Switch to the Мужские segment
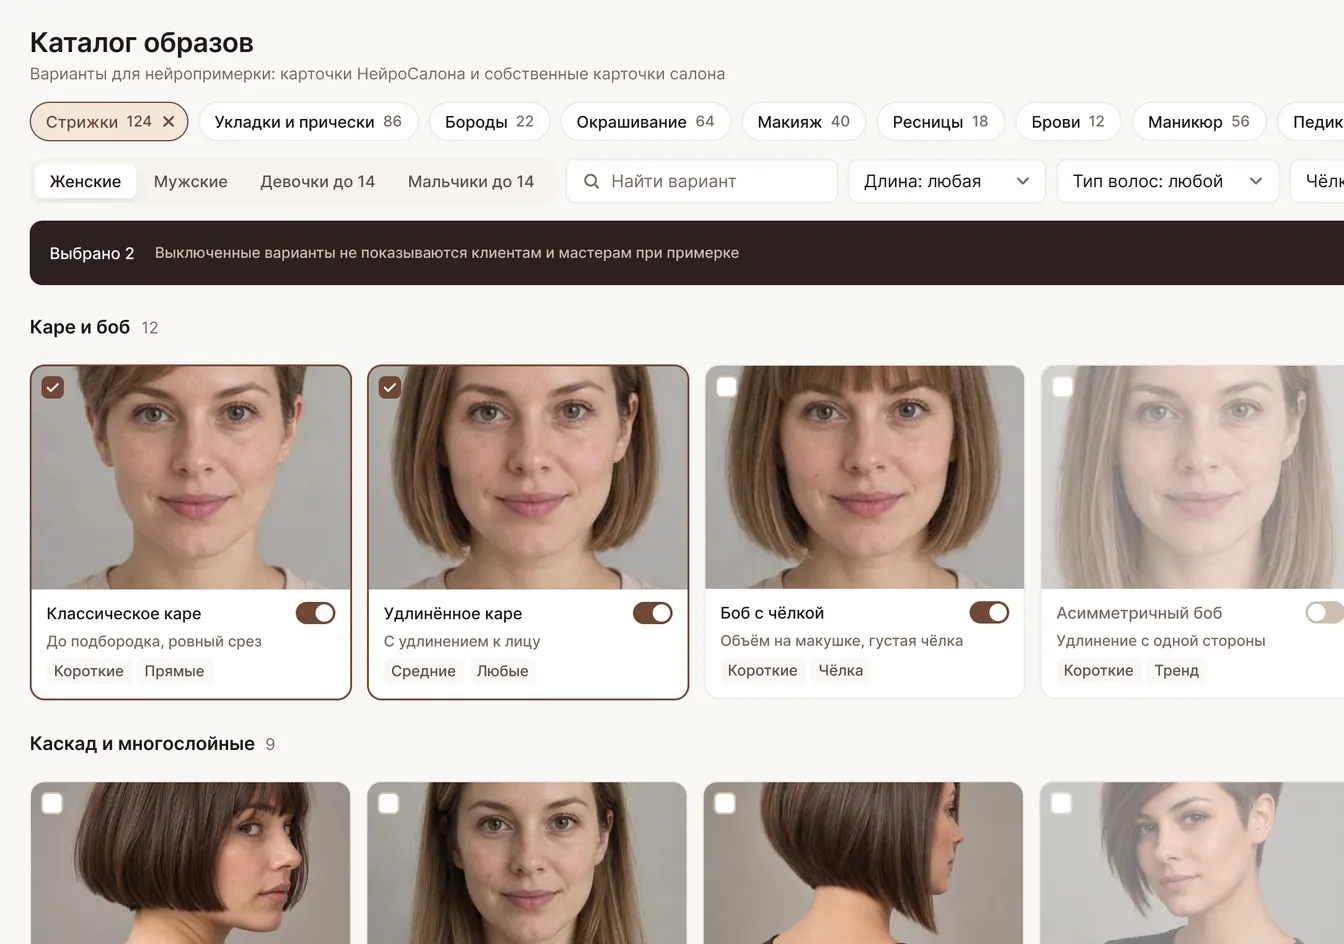This screenshot has height=944, width=1344. [191, 181]
